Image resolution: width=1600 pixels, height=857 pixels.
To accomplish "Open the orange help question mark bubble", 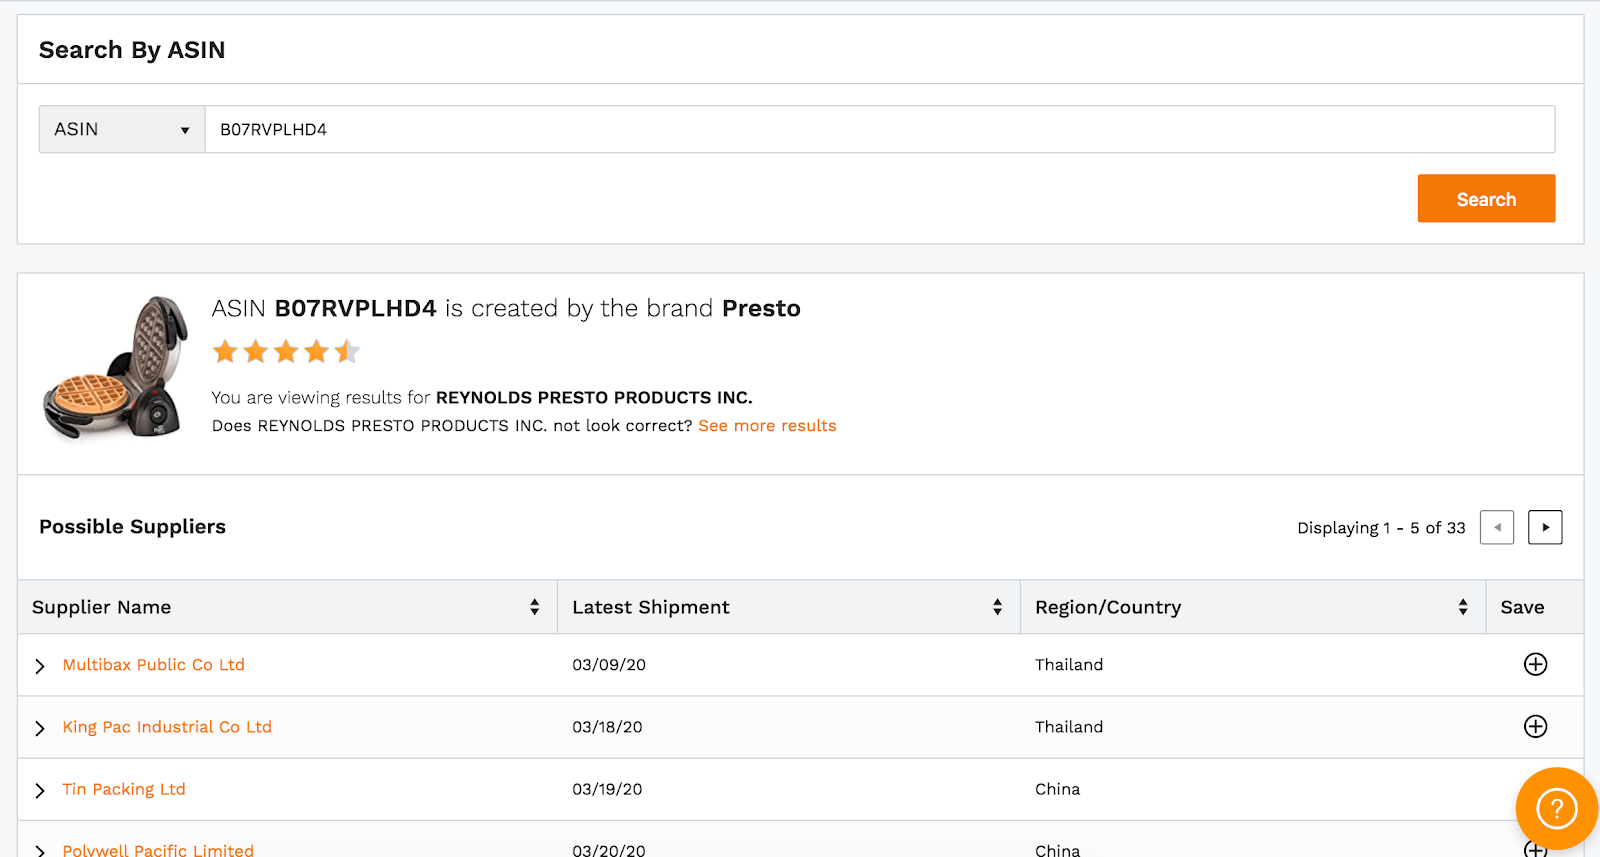I will pos(1556,808).
